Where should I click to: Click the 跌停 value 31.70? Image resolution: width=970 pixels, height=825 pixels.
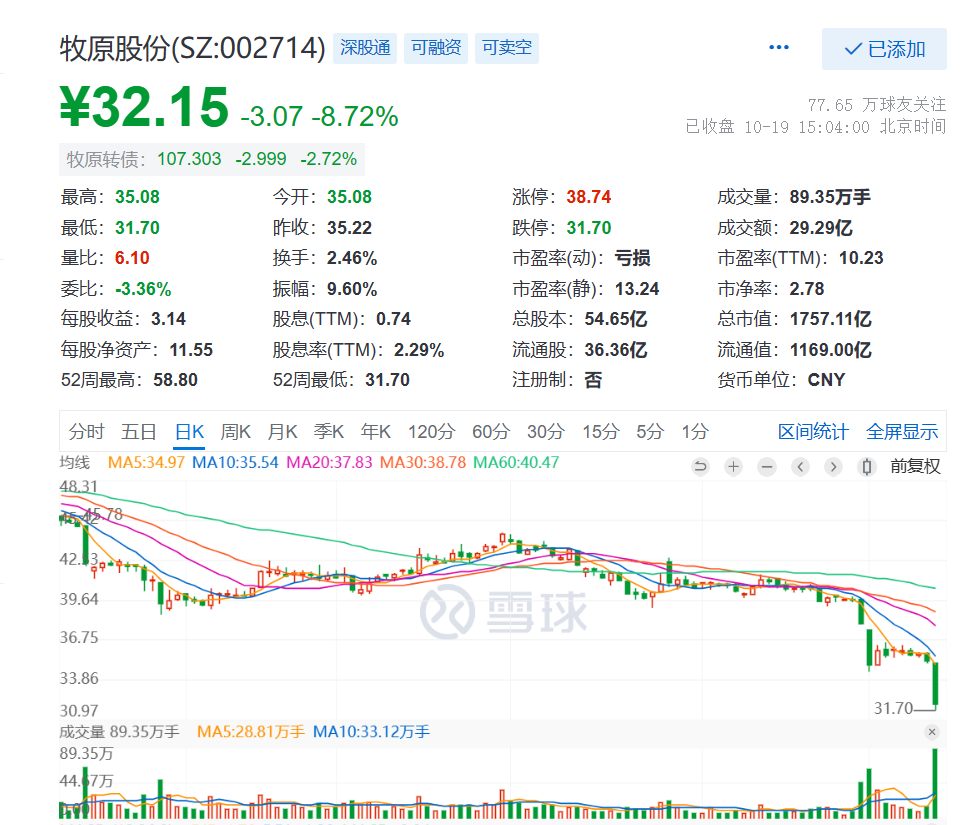[x=588, y=228]
